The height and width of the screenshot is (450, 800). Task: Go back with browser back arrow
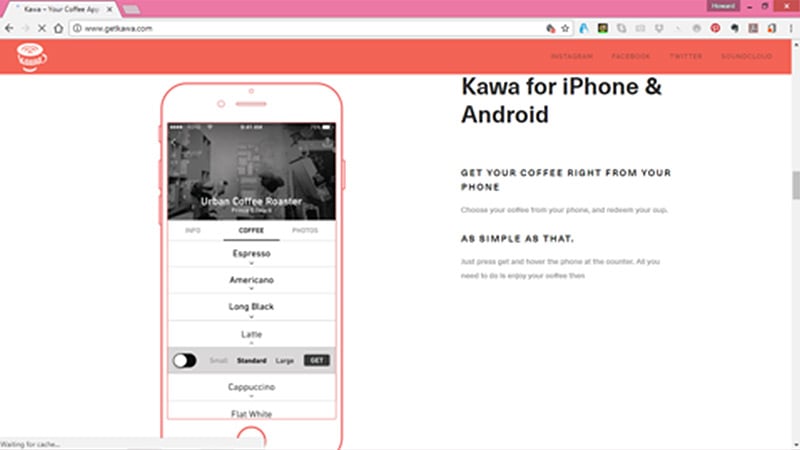pos(9,29)
